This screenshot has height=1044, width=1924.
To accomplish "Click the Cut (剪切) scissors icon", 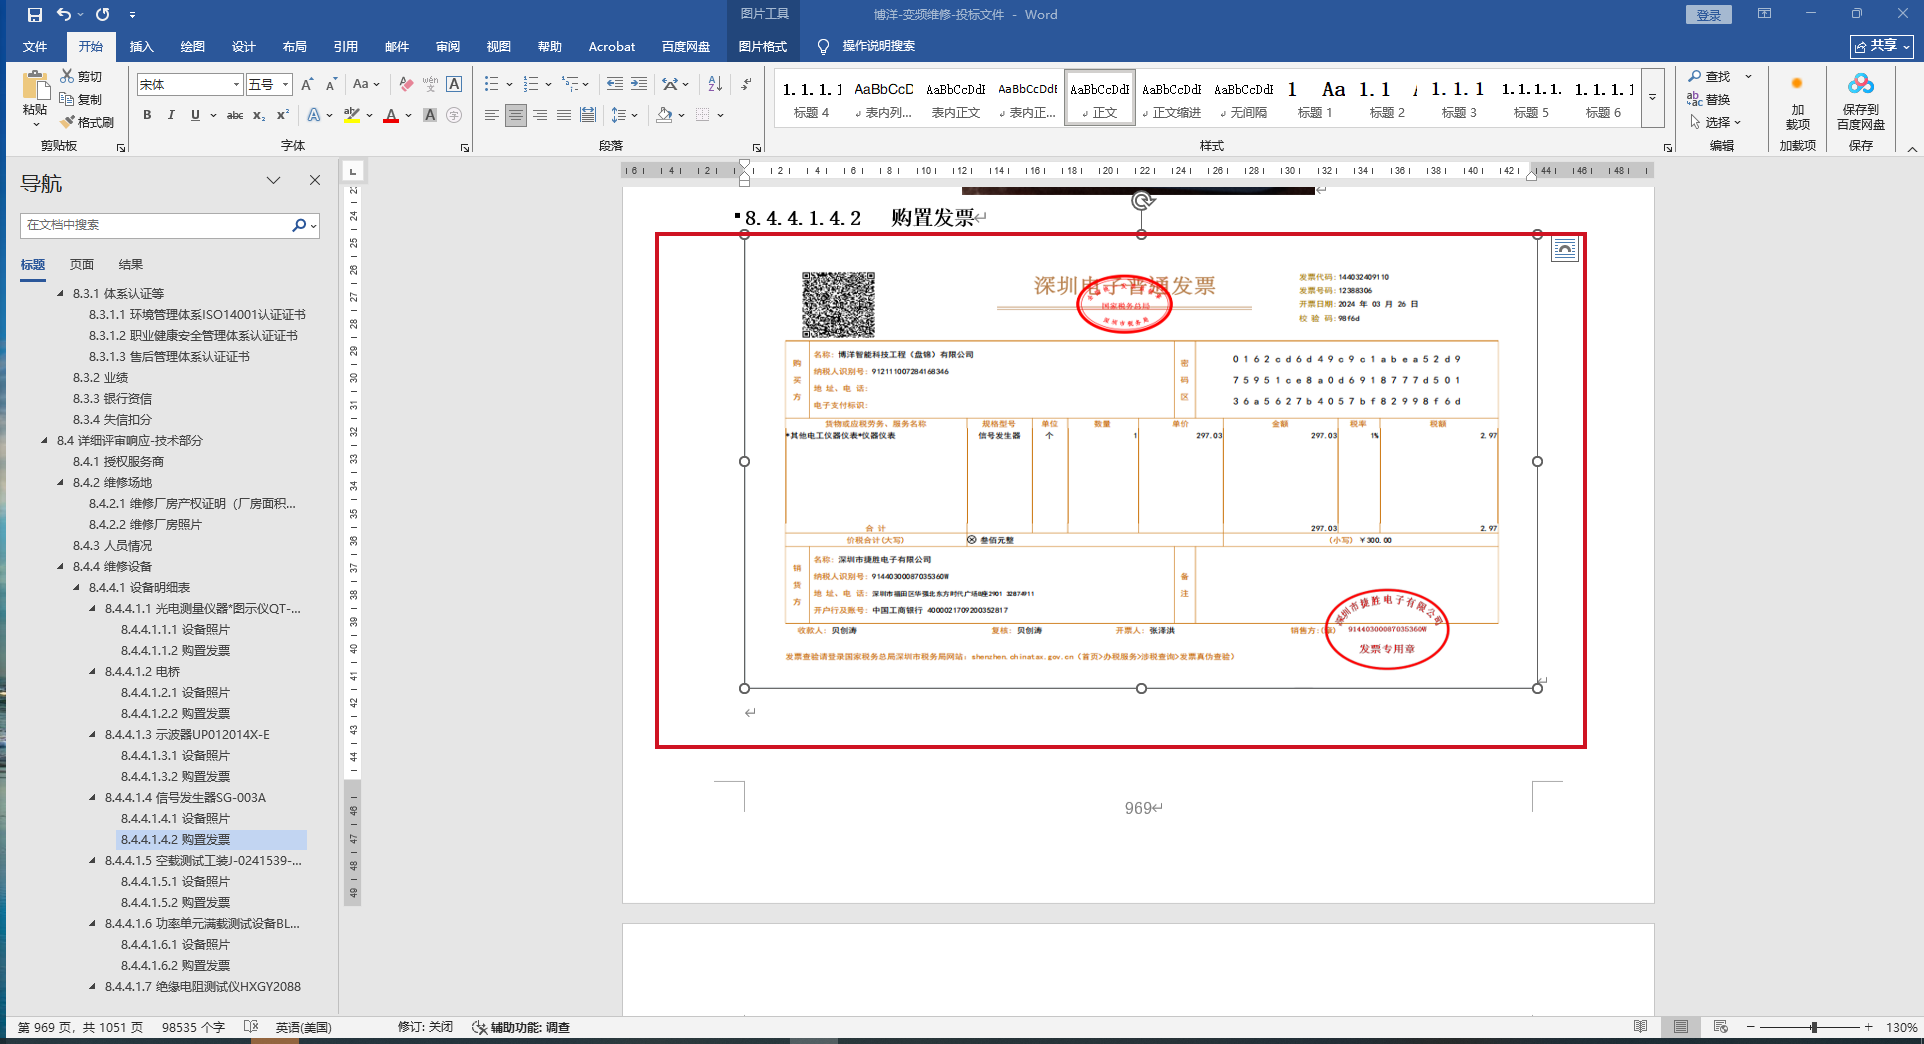I will [x=67, y=76].
